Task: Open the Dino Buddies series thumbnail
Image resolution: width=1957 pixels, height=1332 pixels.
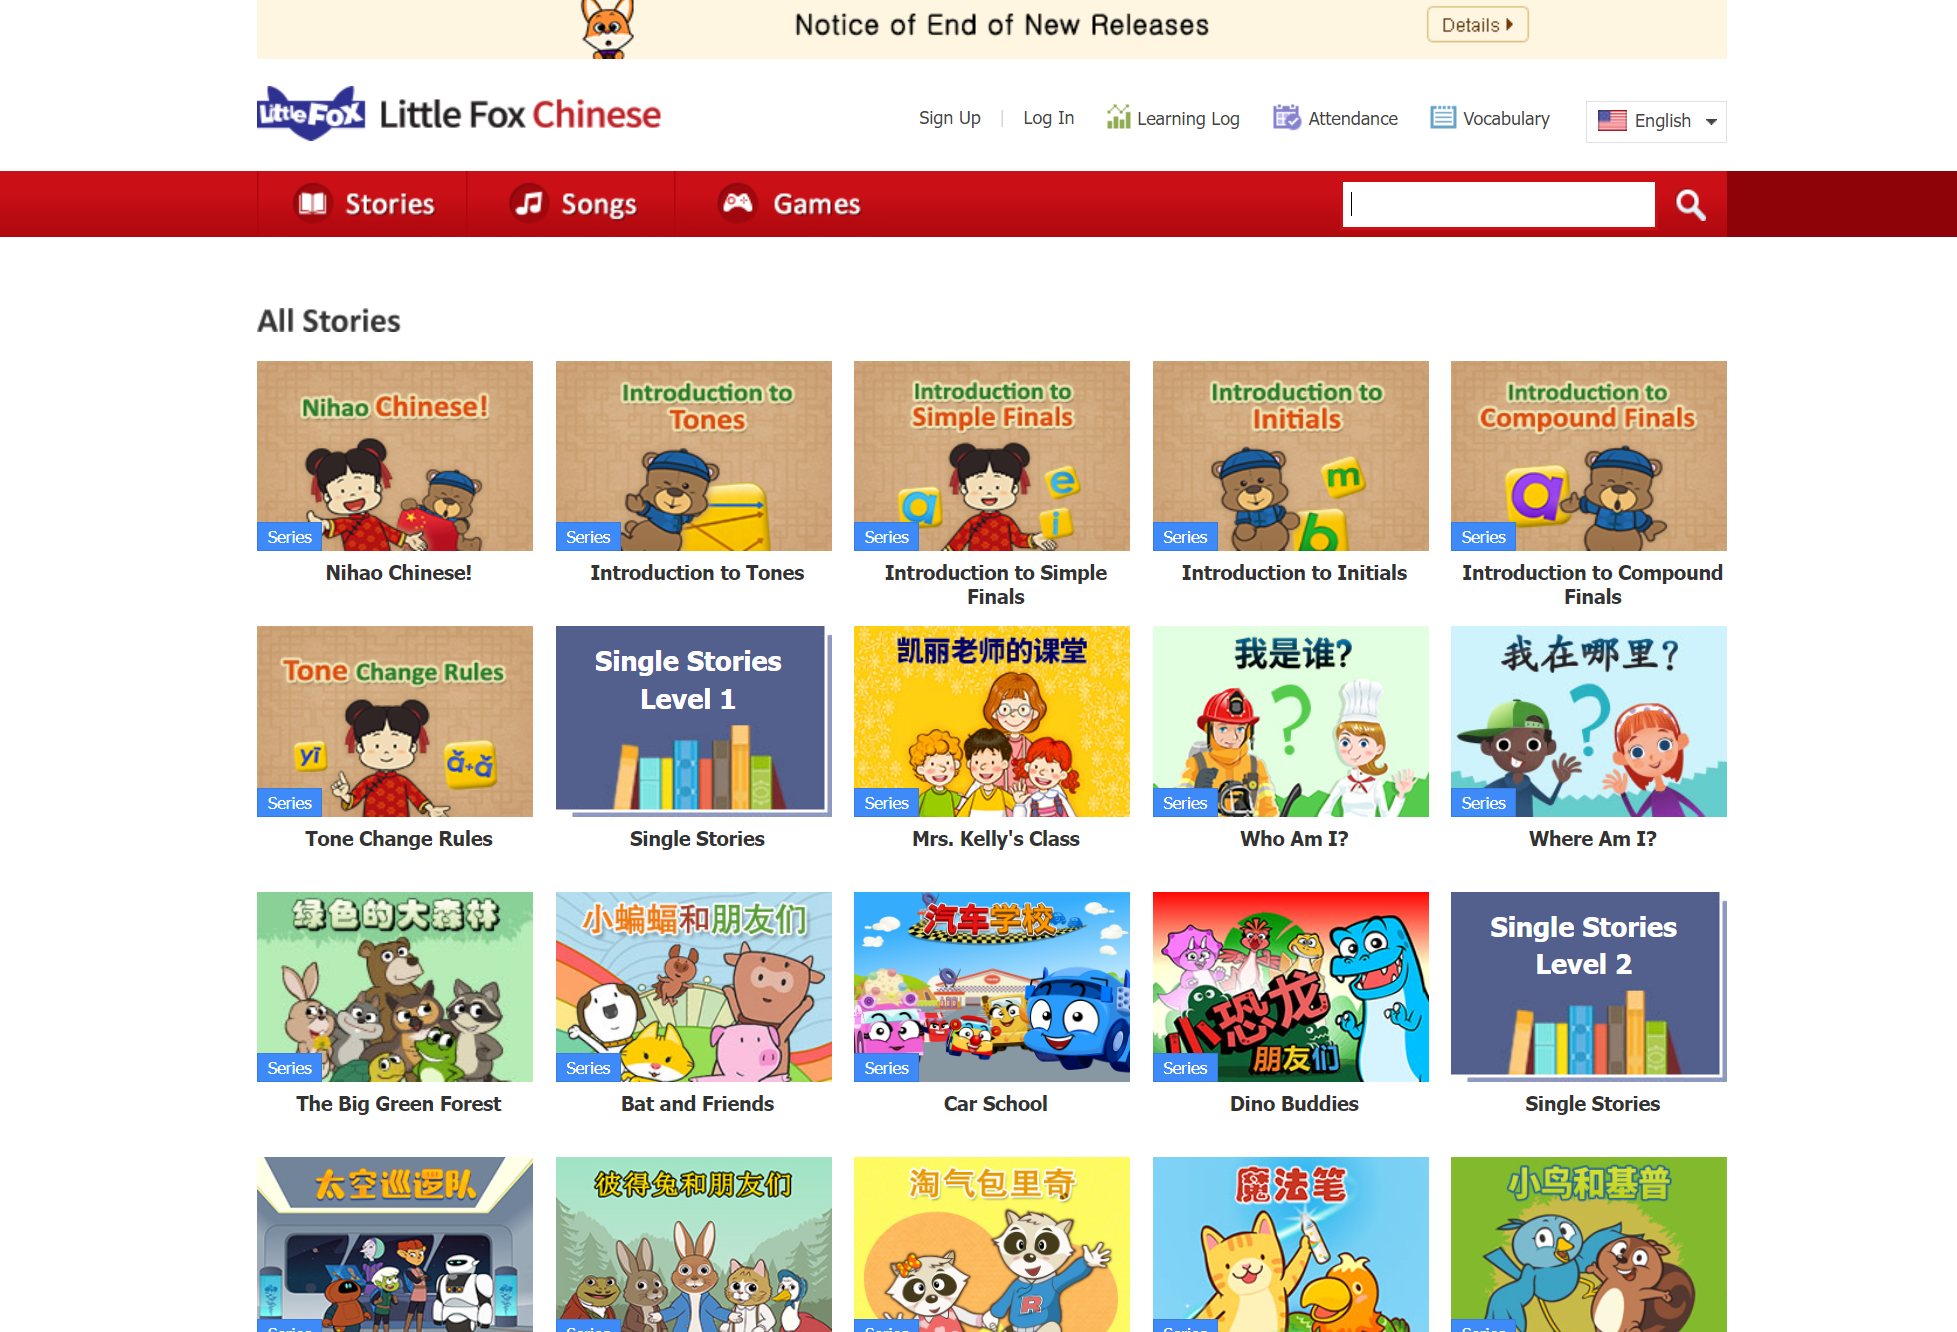Action: (x=1291, y=987)
